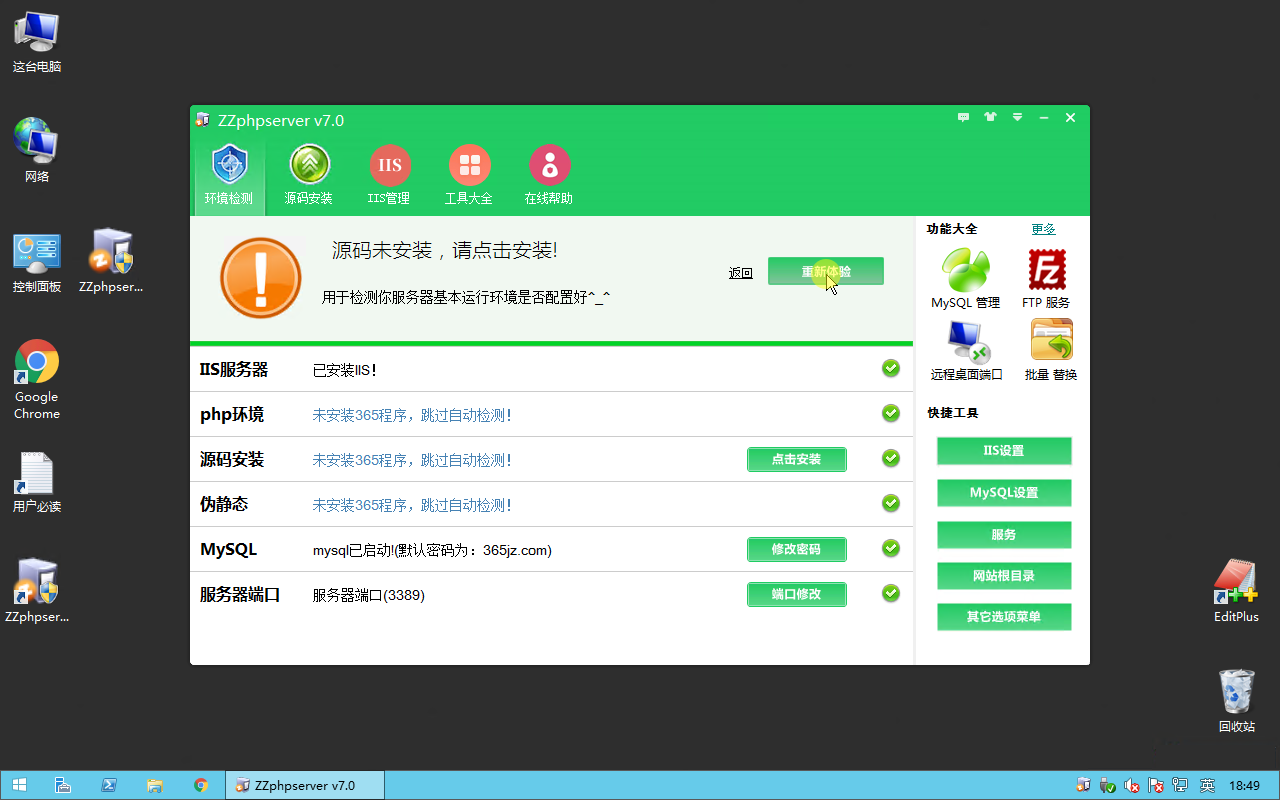Select 用户必读 desktop file
The width and height of the screenshot is (1280, 800).
(x=37, y=482)
